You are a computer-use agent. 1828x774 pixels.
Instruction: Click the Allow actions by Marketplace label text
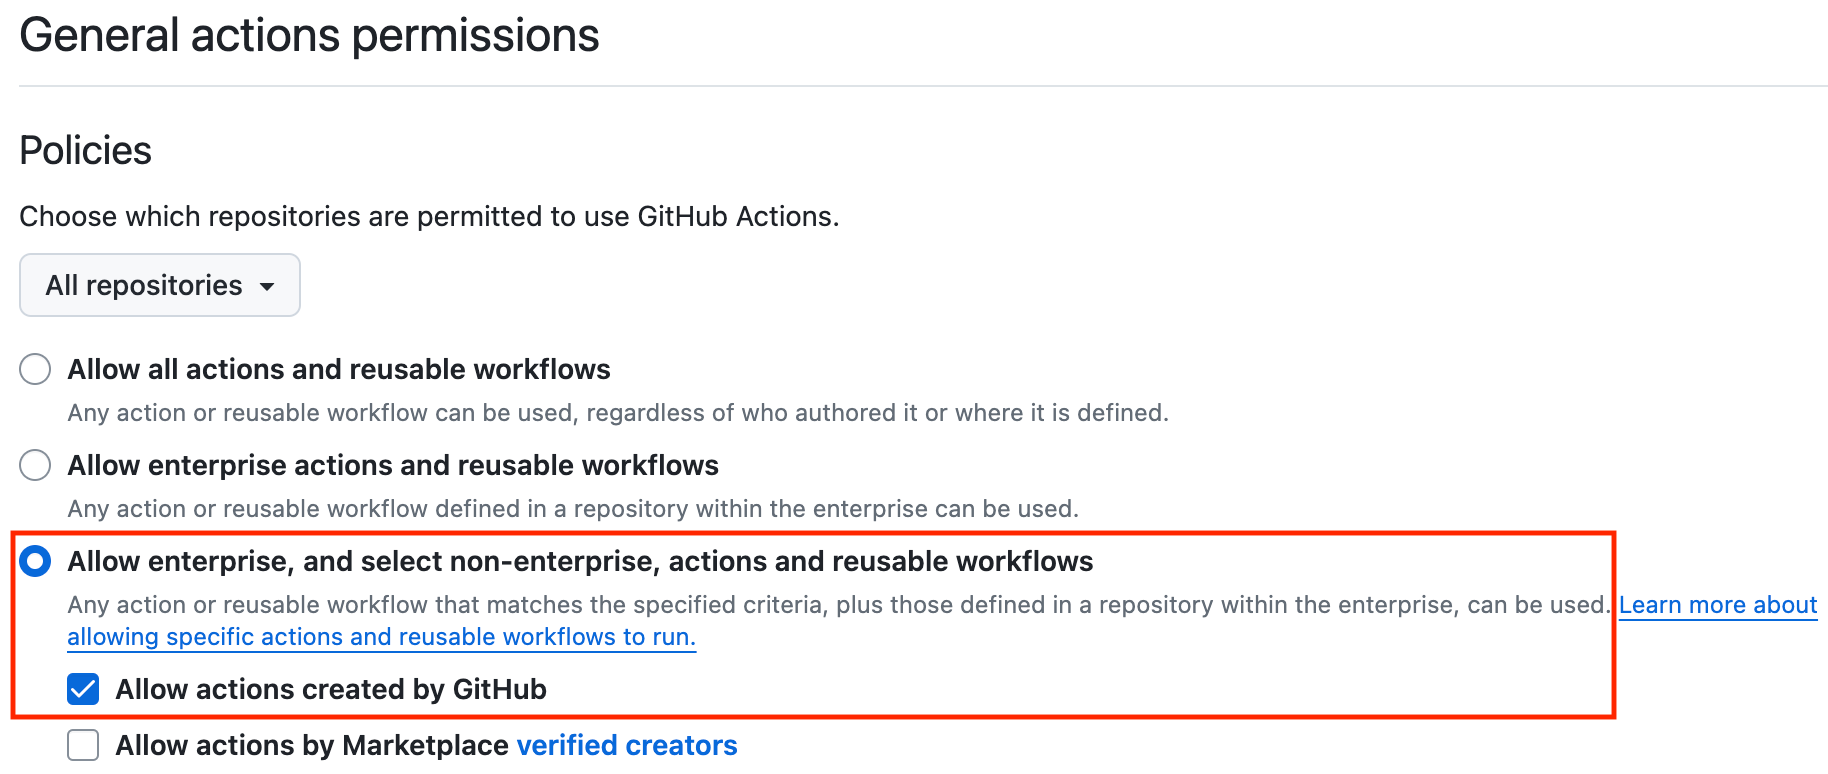tap(312, 745)
